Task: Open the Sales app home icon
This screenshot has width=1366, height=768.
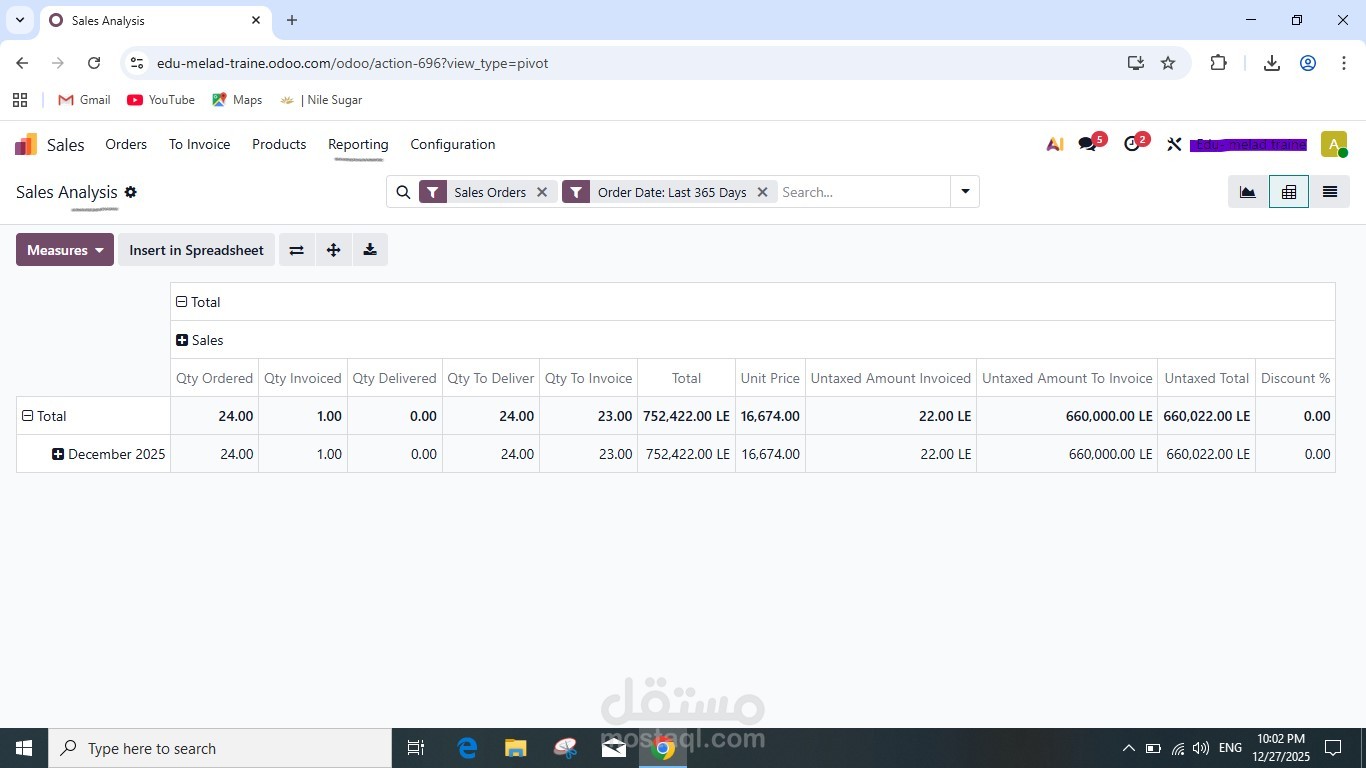Action: (26, 145)
